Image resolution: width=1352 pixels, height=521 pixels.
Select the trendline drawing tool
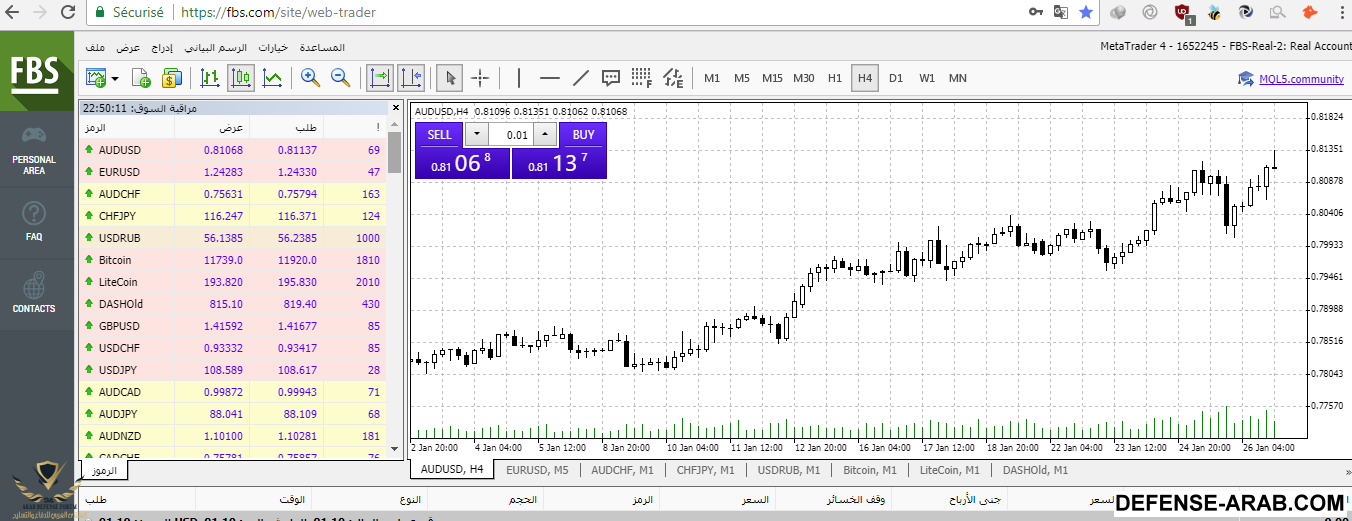[x=580, y=78]
